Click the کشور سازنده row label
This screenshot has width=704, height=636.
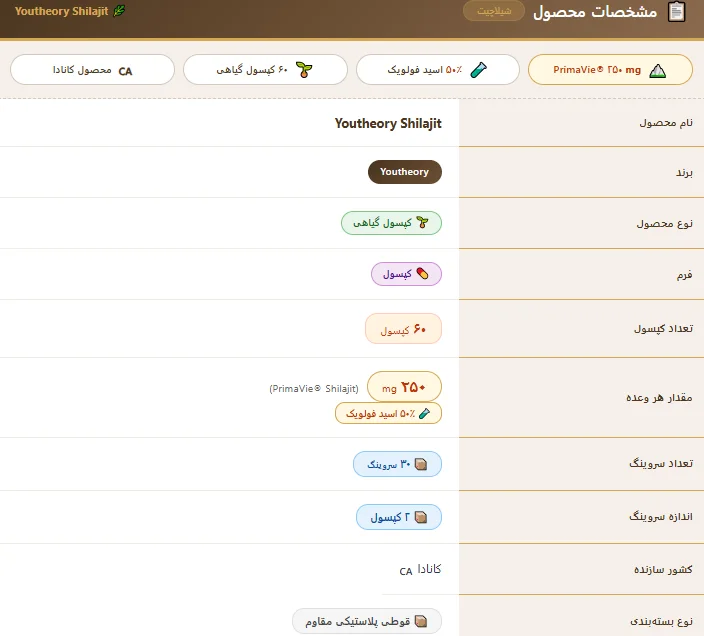tap(663, 570)
